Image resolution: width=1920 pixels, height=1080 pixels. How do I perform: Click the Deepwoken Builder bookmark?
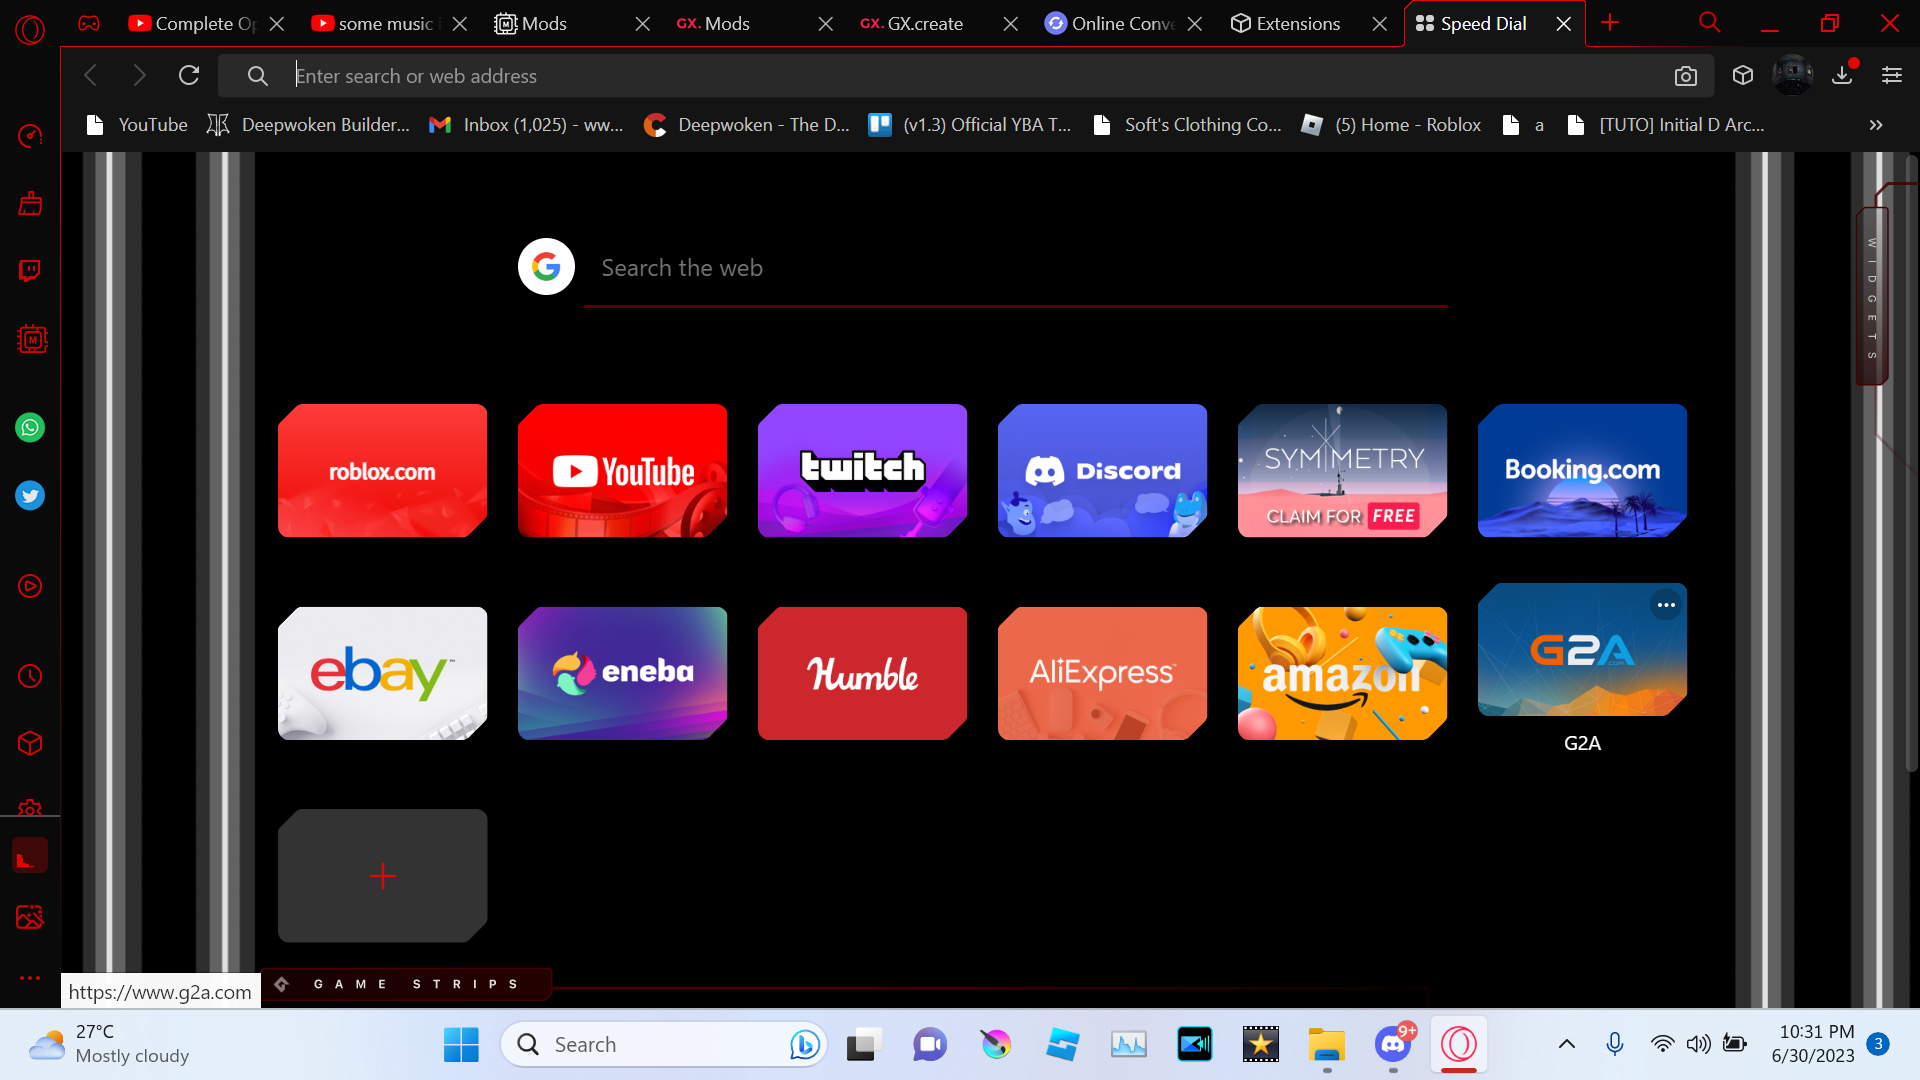(x=310, y=125)
